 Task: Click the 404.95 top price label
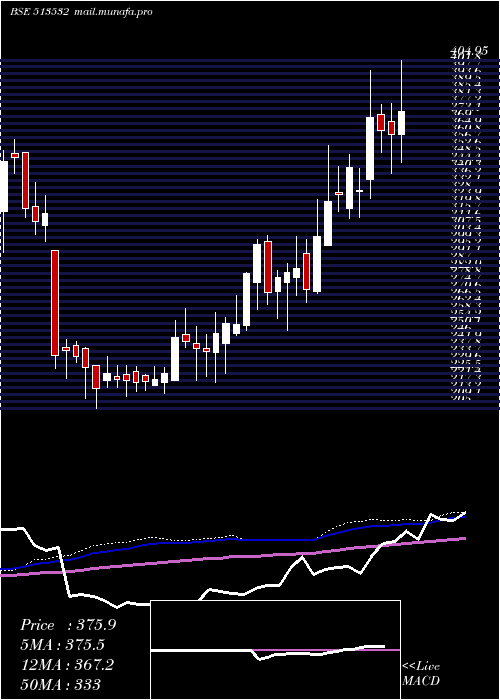468,52
